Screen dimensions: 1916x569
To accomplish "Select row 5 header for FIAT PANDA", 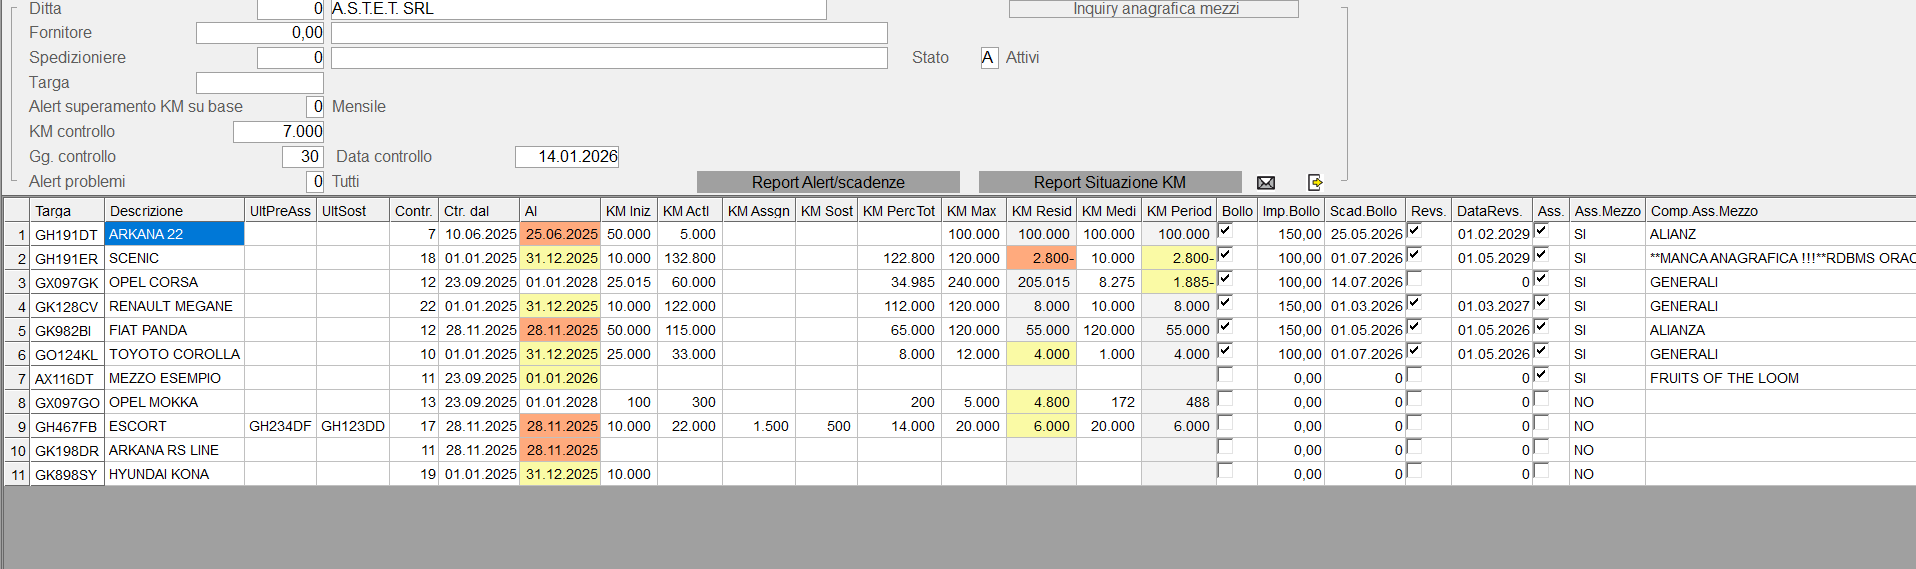I will coord(17,330).
